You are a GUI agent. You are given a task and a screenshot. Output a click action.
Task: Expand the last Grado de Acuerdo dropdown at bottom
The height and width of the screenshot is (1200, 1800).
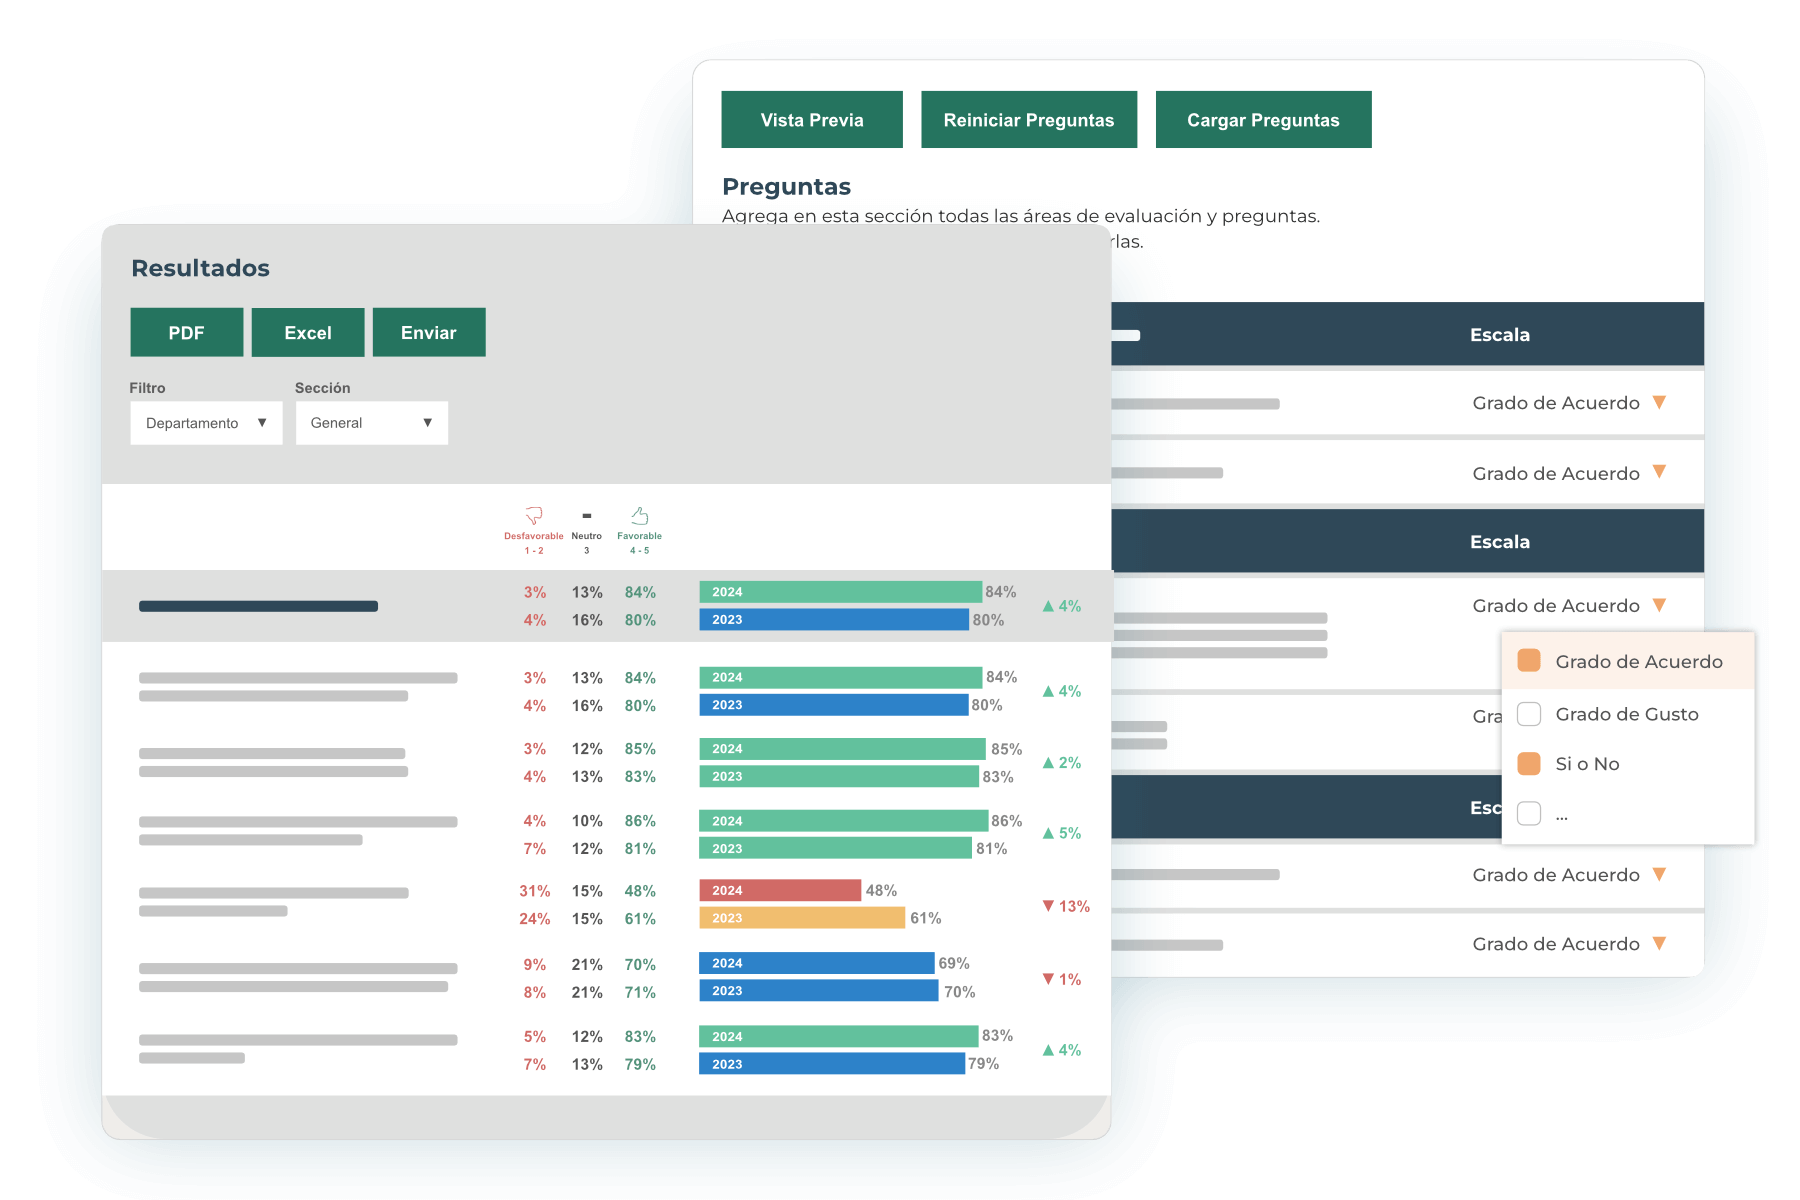[x=1659, y=943]
